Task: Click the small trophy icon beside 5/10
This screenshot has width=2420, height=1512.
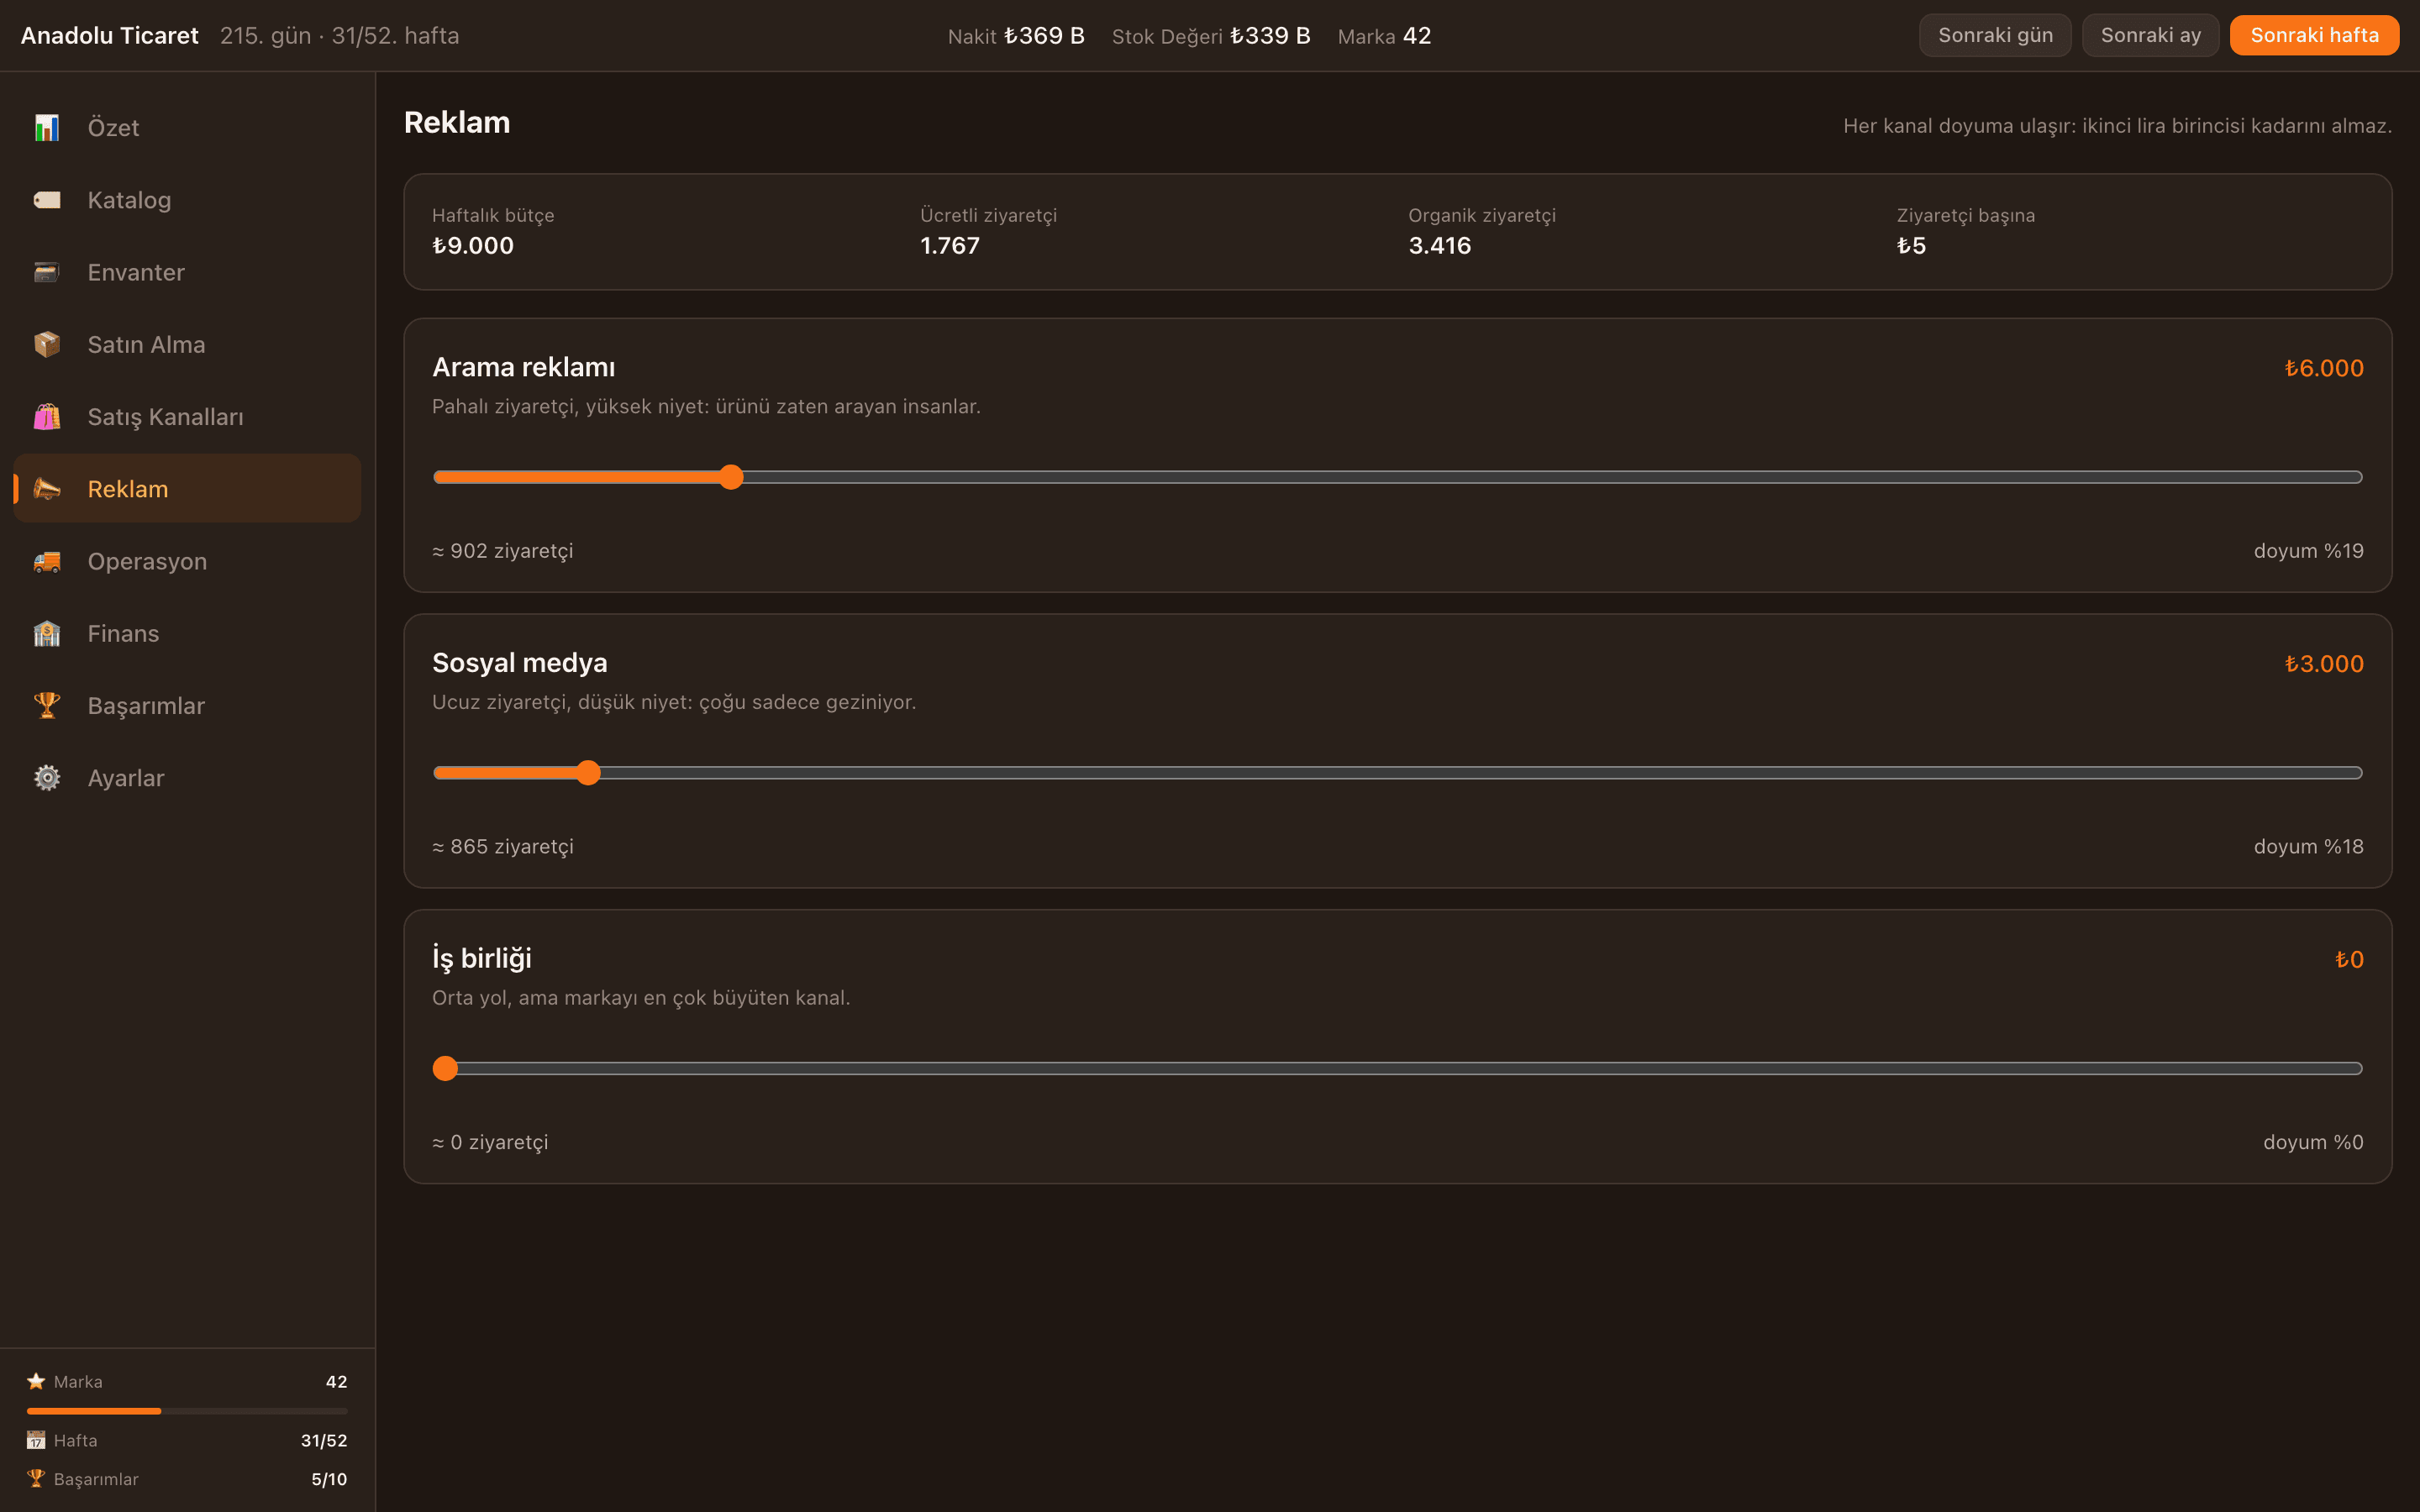Action: coord(36,1478)
